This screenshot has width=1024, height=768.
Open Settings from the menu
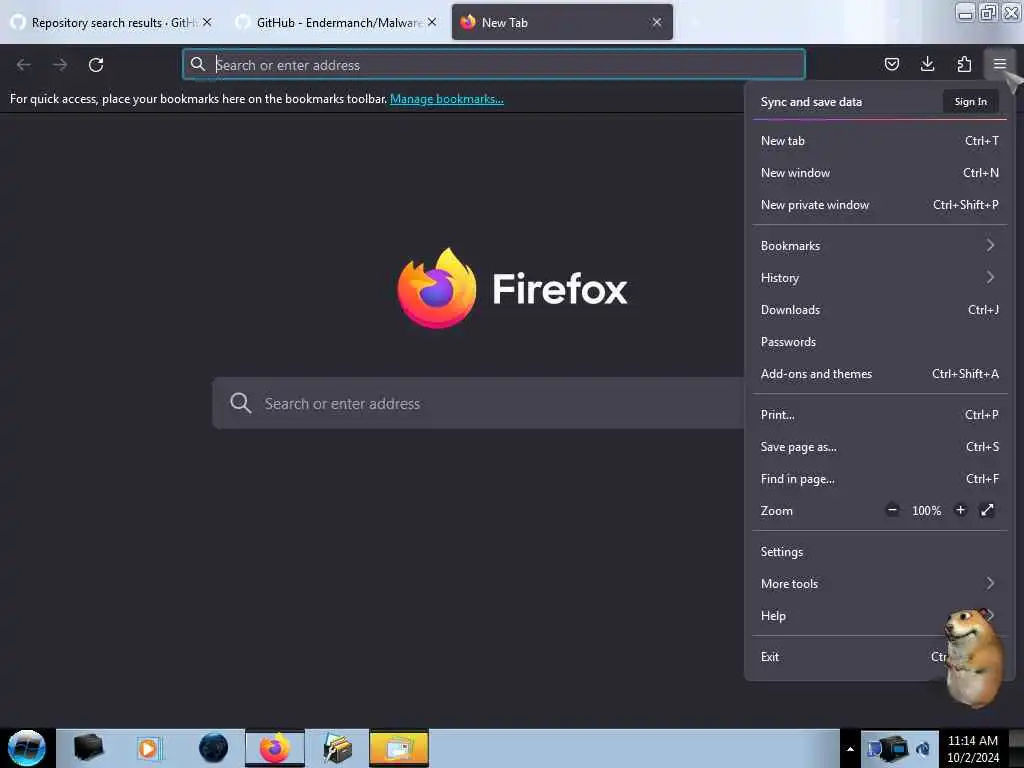pos(879,551)
